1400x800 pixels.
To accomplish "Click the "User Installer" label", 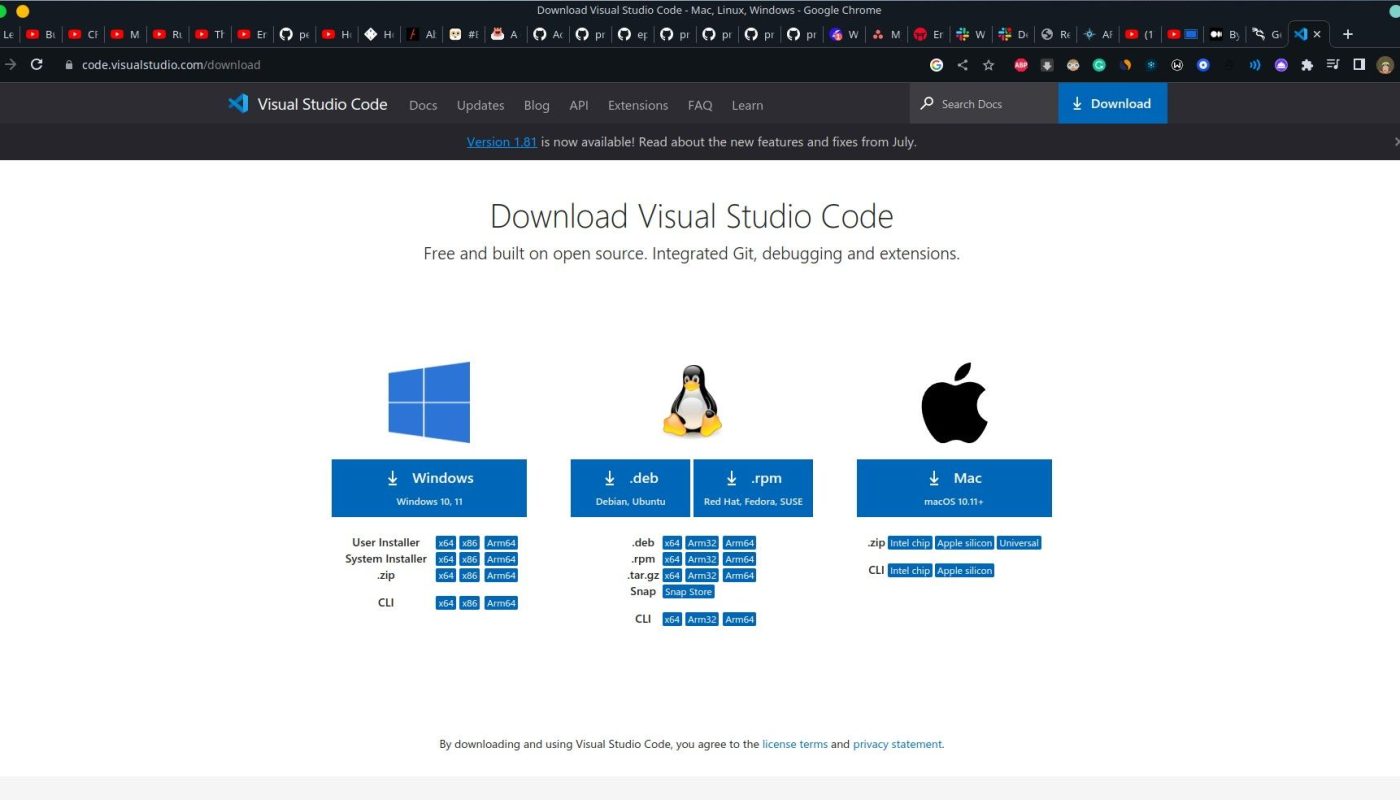I will pos(386,543).
